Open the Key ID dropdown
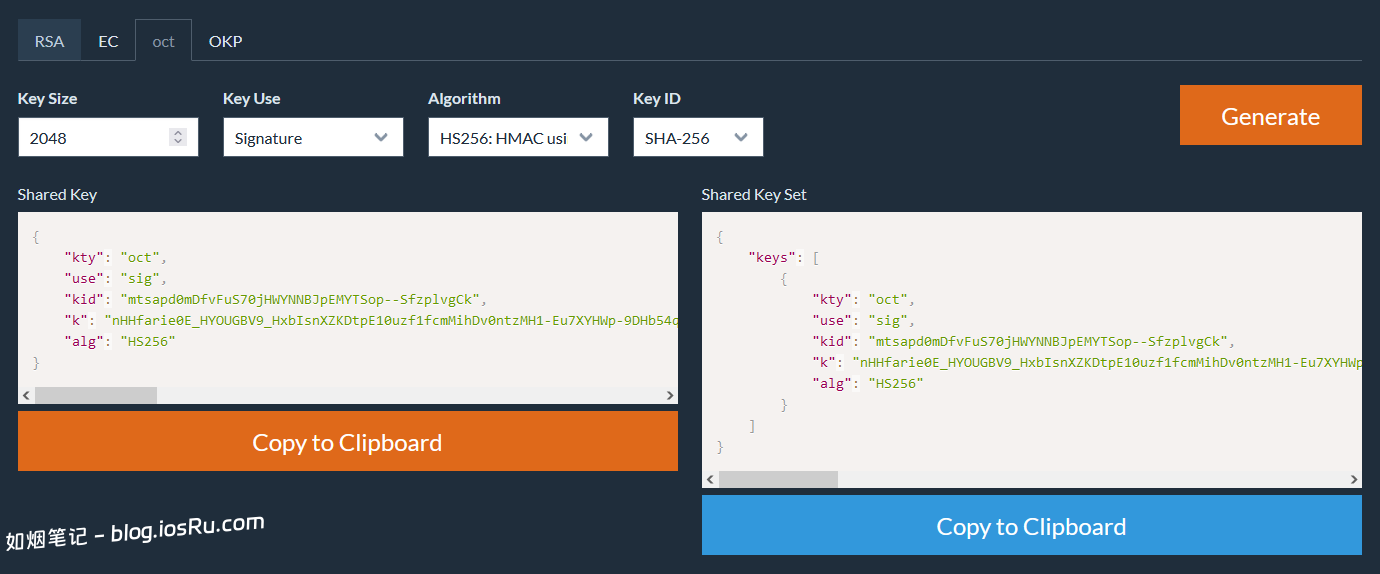This screenshot has height=574, width=1380. (x=697, y=138)
